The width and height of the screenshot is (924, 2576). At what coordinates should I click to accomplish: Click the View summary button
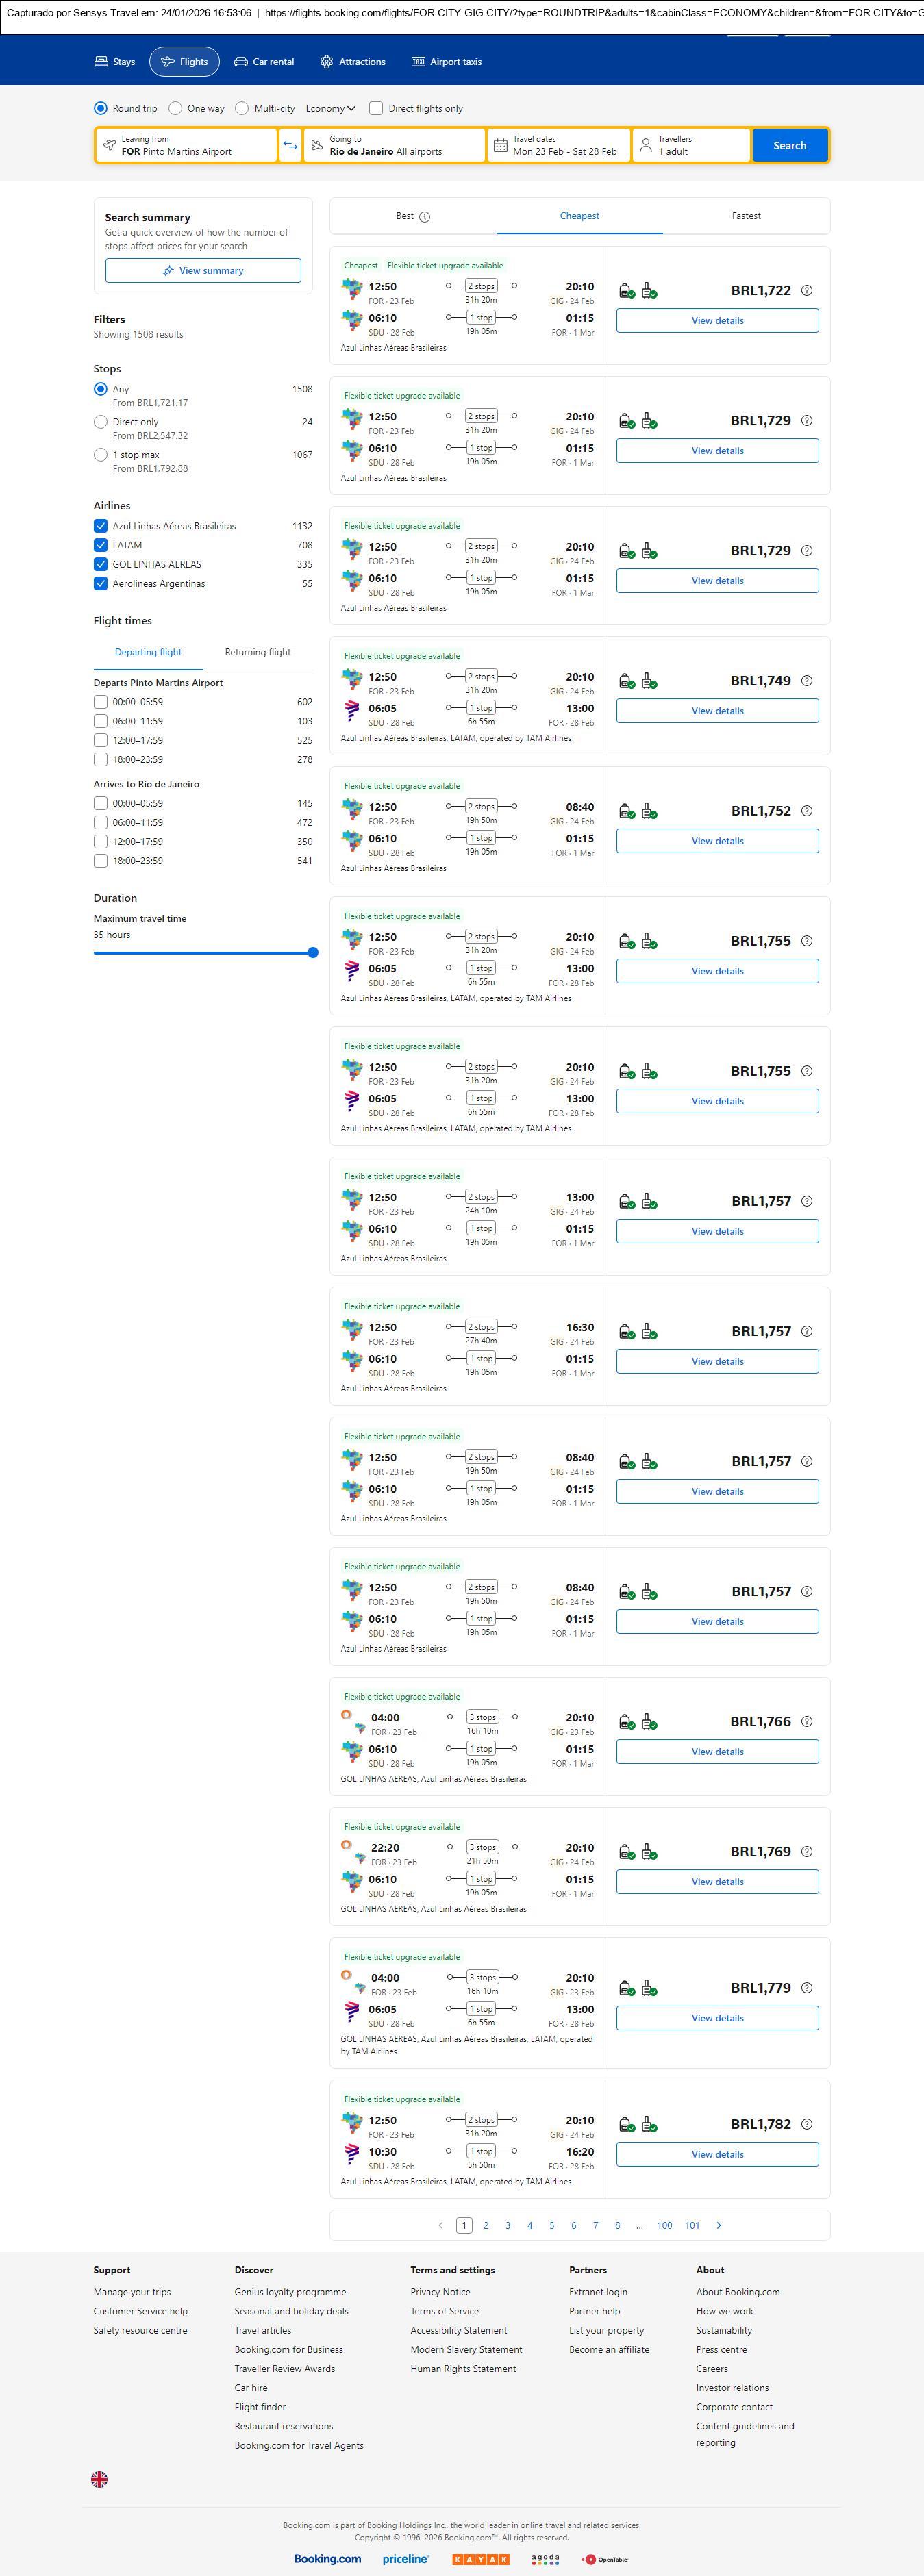(203, 271)
